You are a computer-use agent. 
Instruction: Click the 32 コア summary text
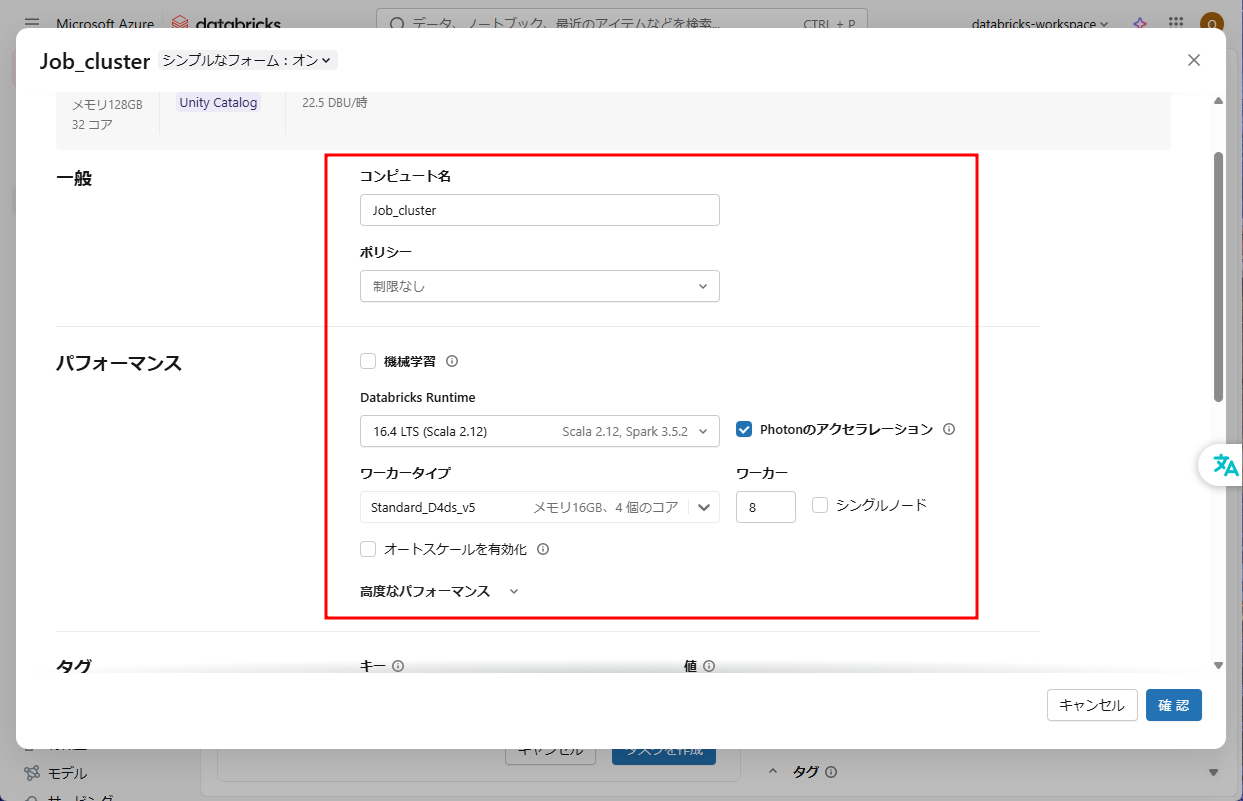[92, 125]
